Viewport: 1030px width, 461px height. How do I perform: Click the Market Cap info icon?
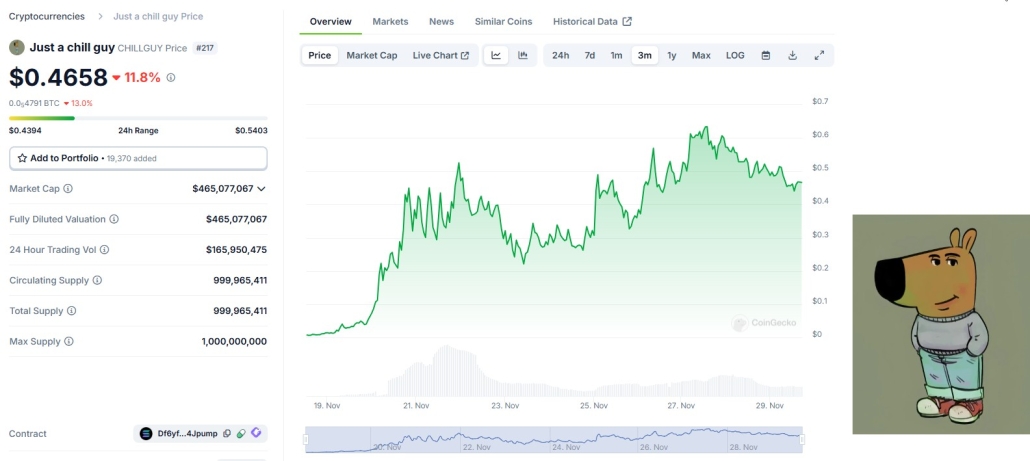[x=68, y=188]
